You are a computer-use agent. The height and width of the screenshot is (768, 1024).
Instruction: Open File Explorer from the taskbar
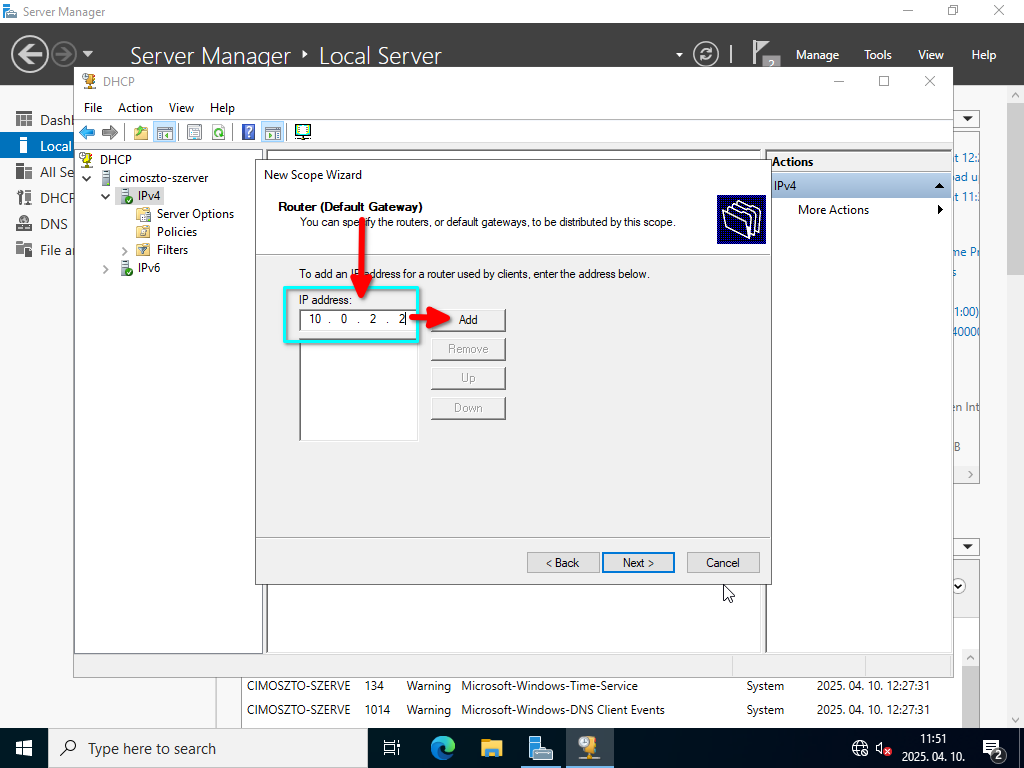[x=491, y=747]
